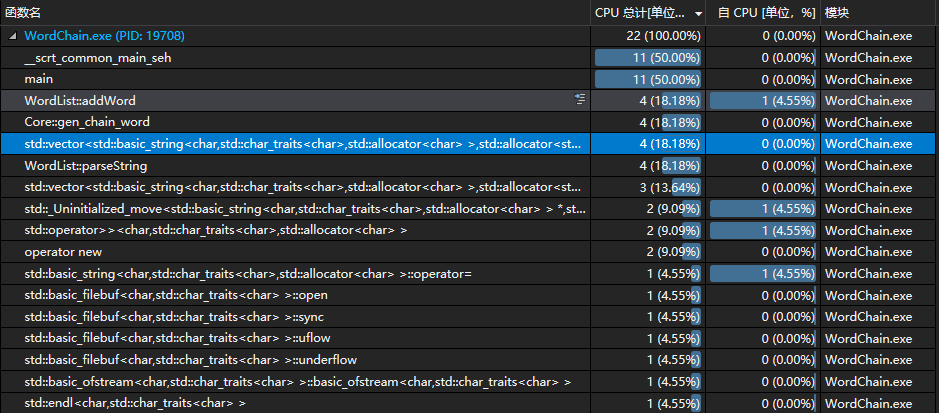Click the 2 (9.09%) cell of std::_Uninitialized_move

[647, 209]
